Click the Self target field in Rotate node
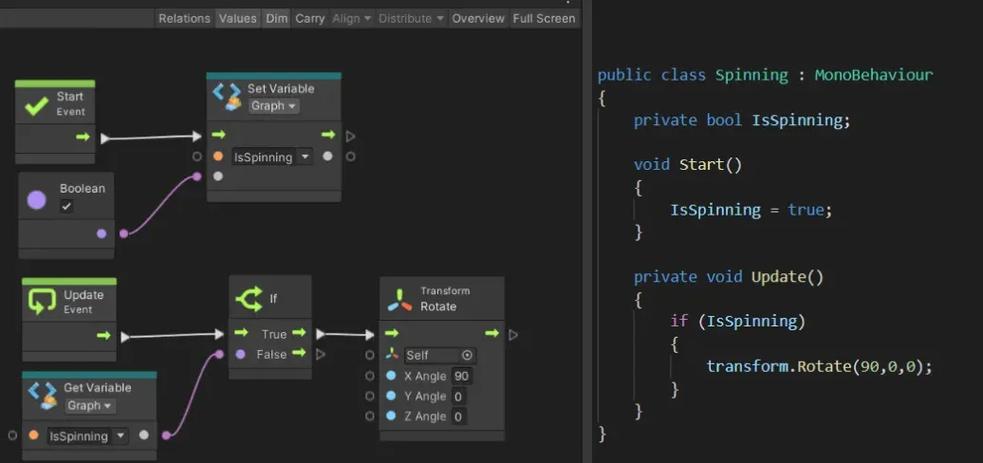Viewport: 983px width, 463px height. tap(440, 355)
